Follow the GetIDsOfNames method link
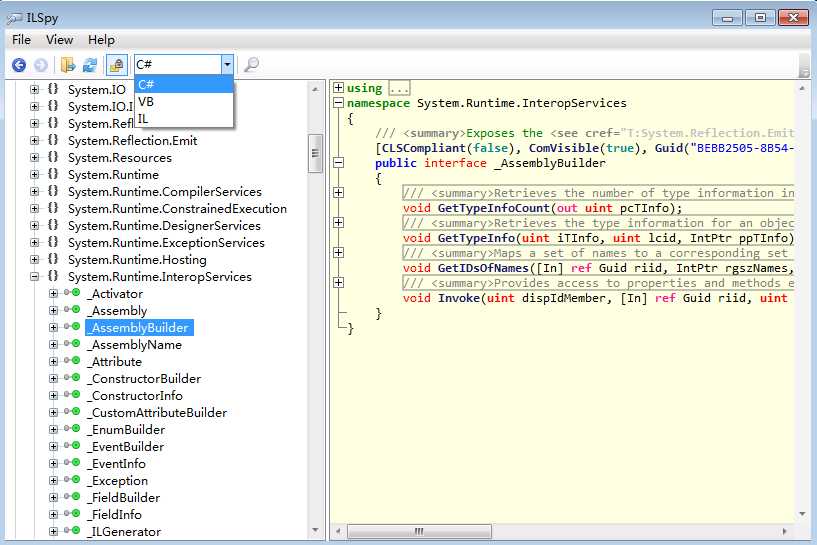817x545 pixels. coord(483,268)
